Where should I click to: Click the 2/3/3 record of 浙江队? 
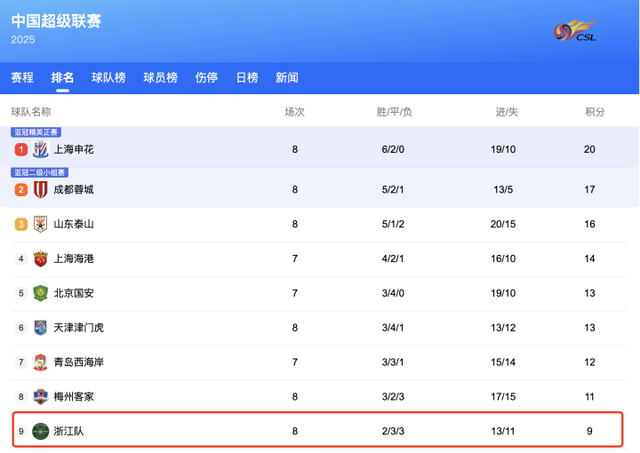393,431
